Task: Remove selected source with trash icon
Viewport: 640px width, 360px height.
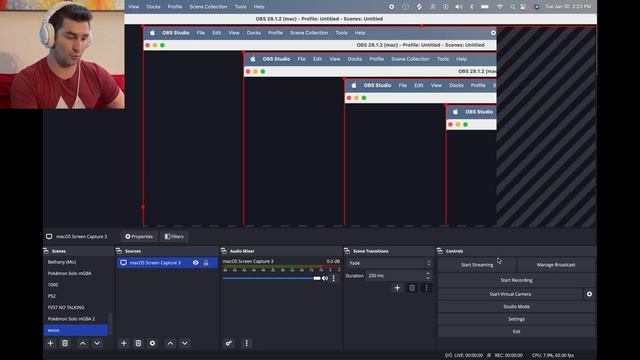Action: click(138, 343)
